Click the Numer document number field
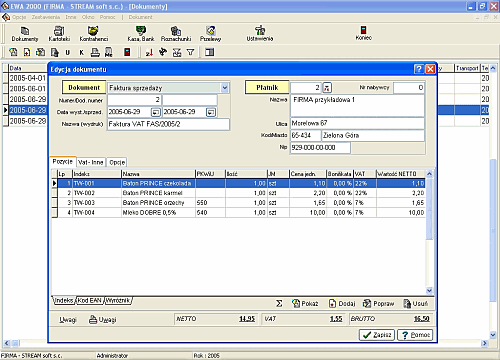This screenshot has width=500, height=360. click(134, 100)
